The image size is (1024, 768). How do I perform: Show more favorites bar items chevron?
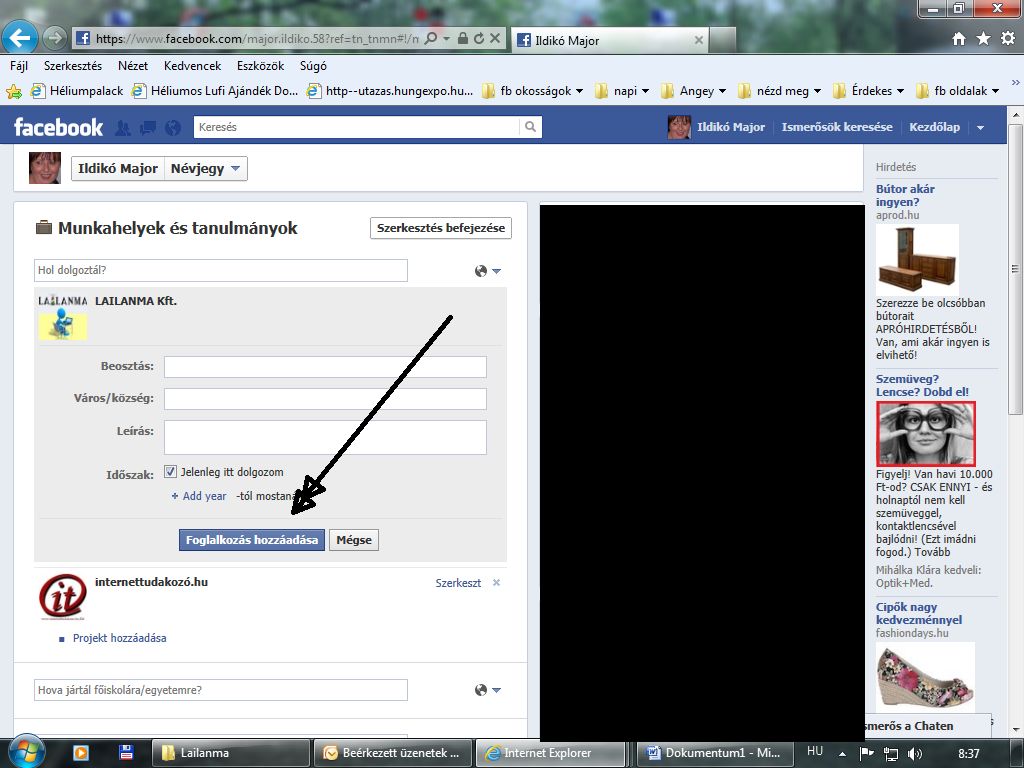coord(1015,83)
